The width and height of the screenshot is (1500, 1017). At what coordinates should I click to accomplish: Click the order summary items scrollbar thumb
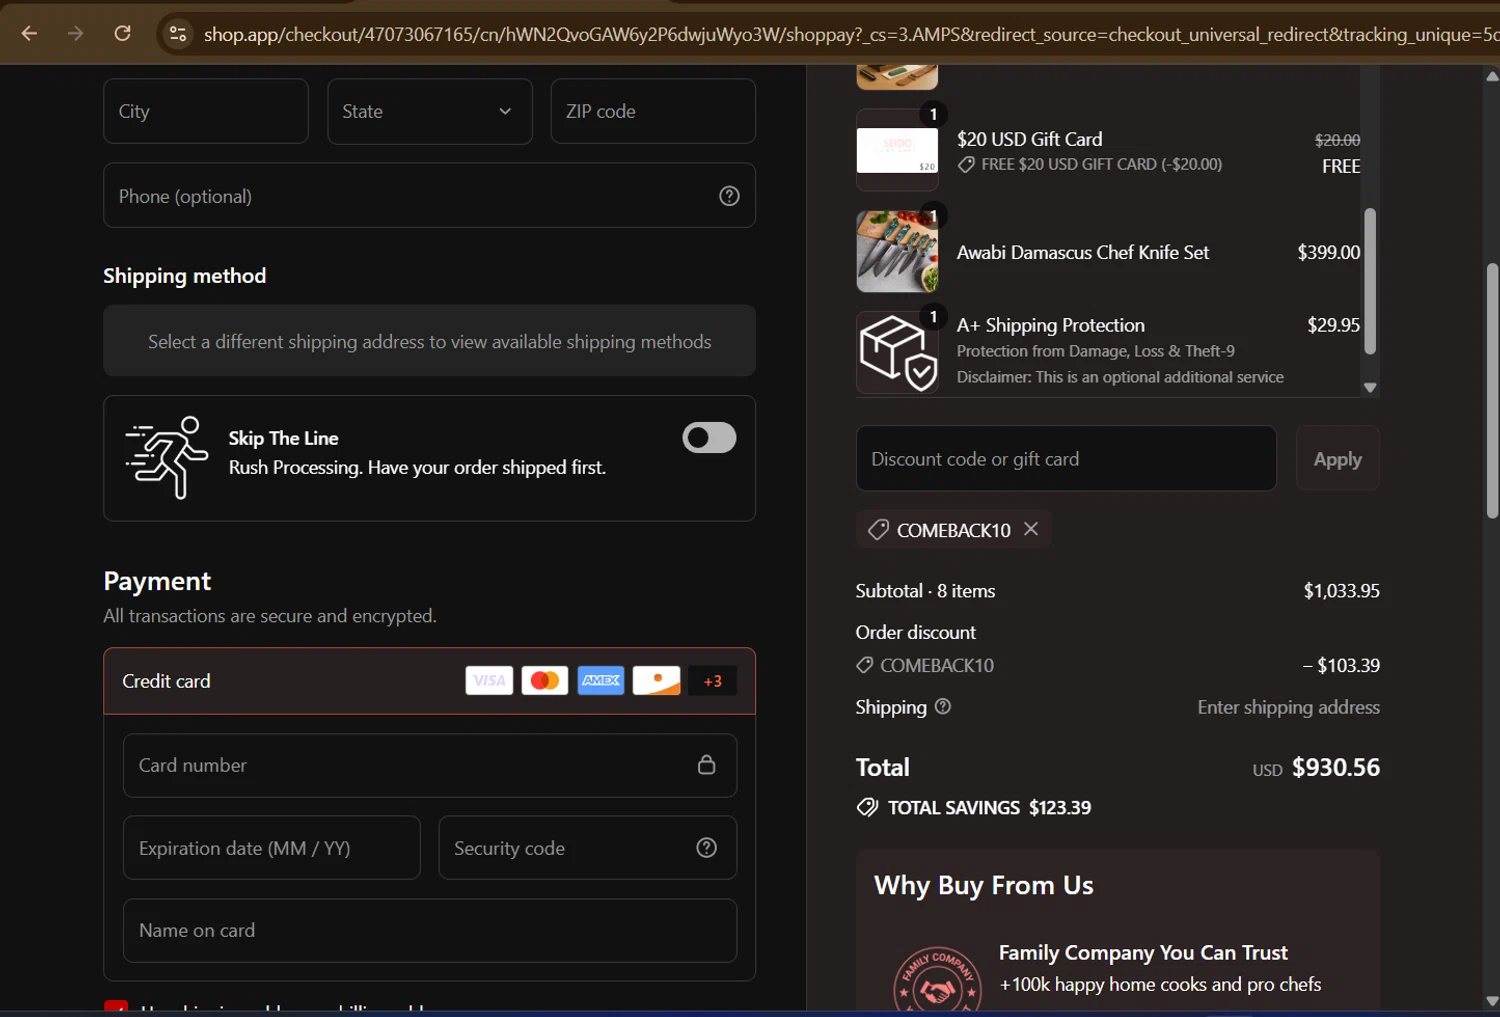(1370, 281)
